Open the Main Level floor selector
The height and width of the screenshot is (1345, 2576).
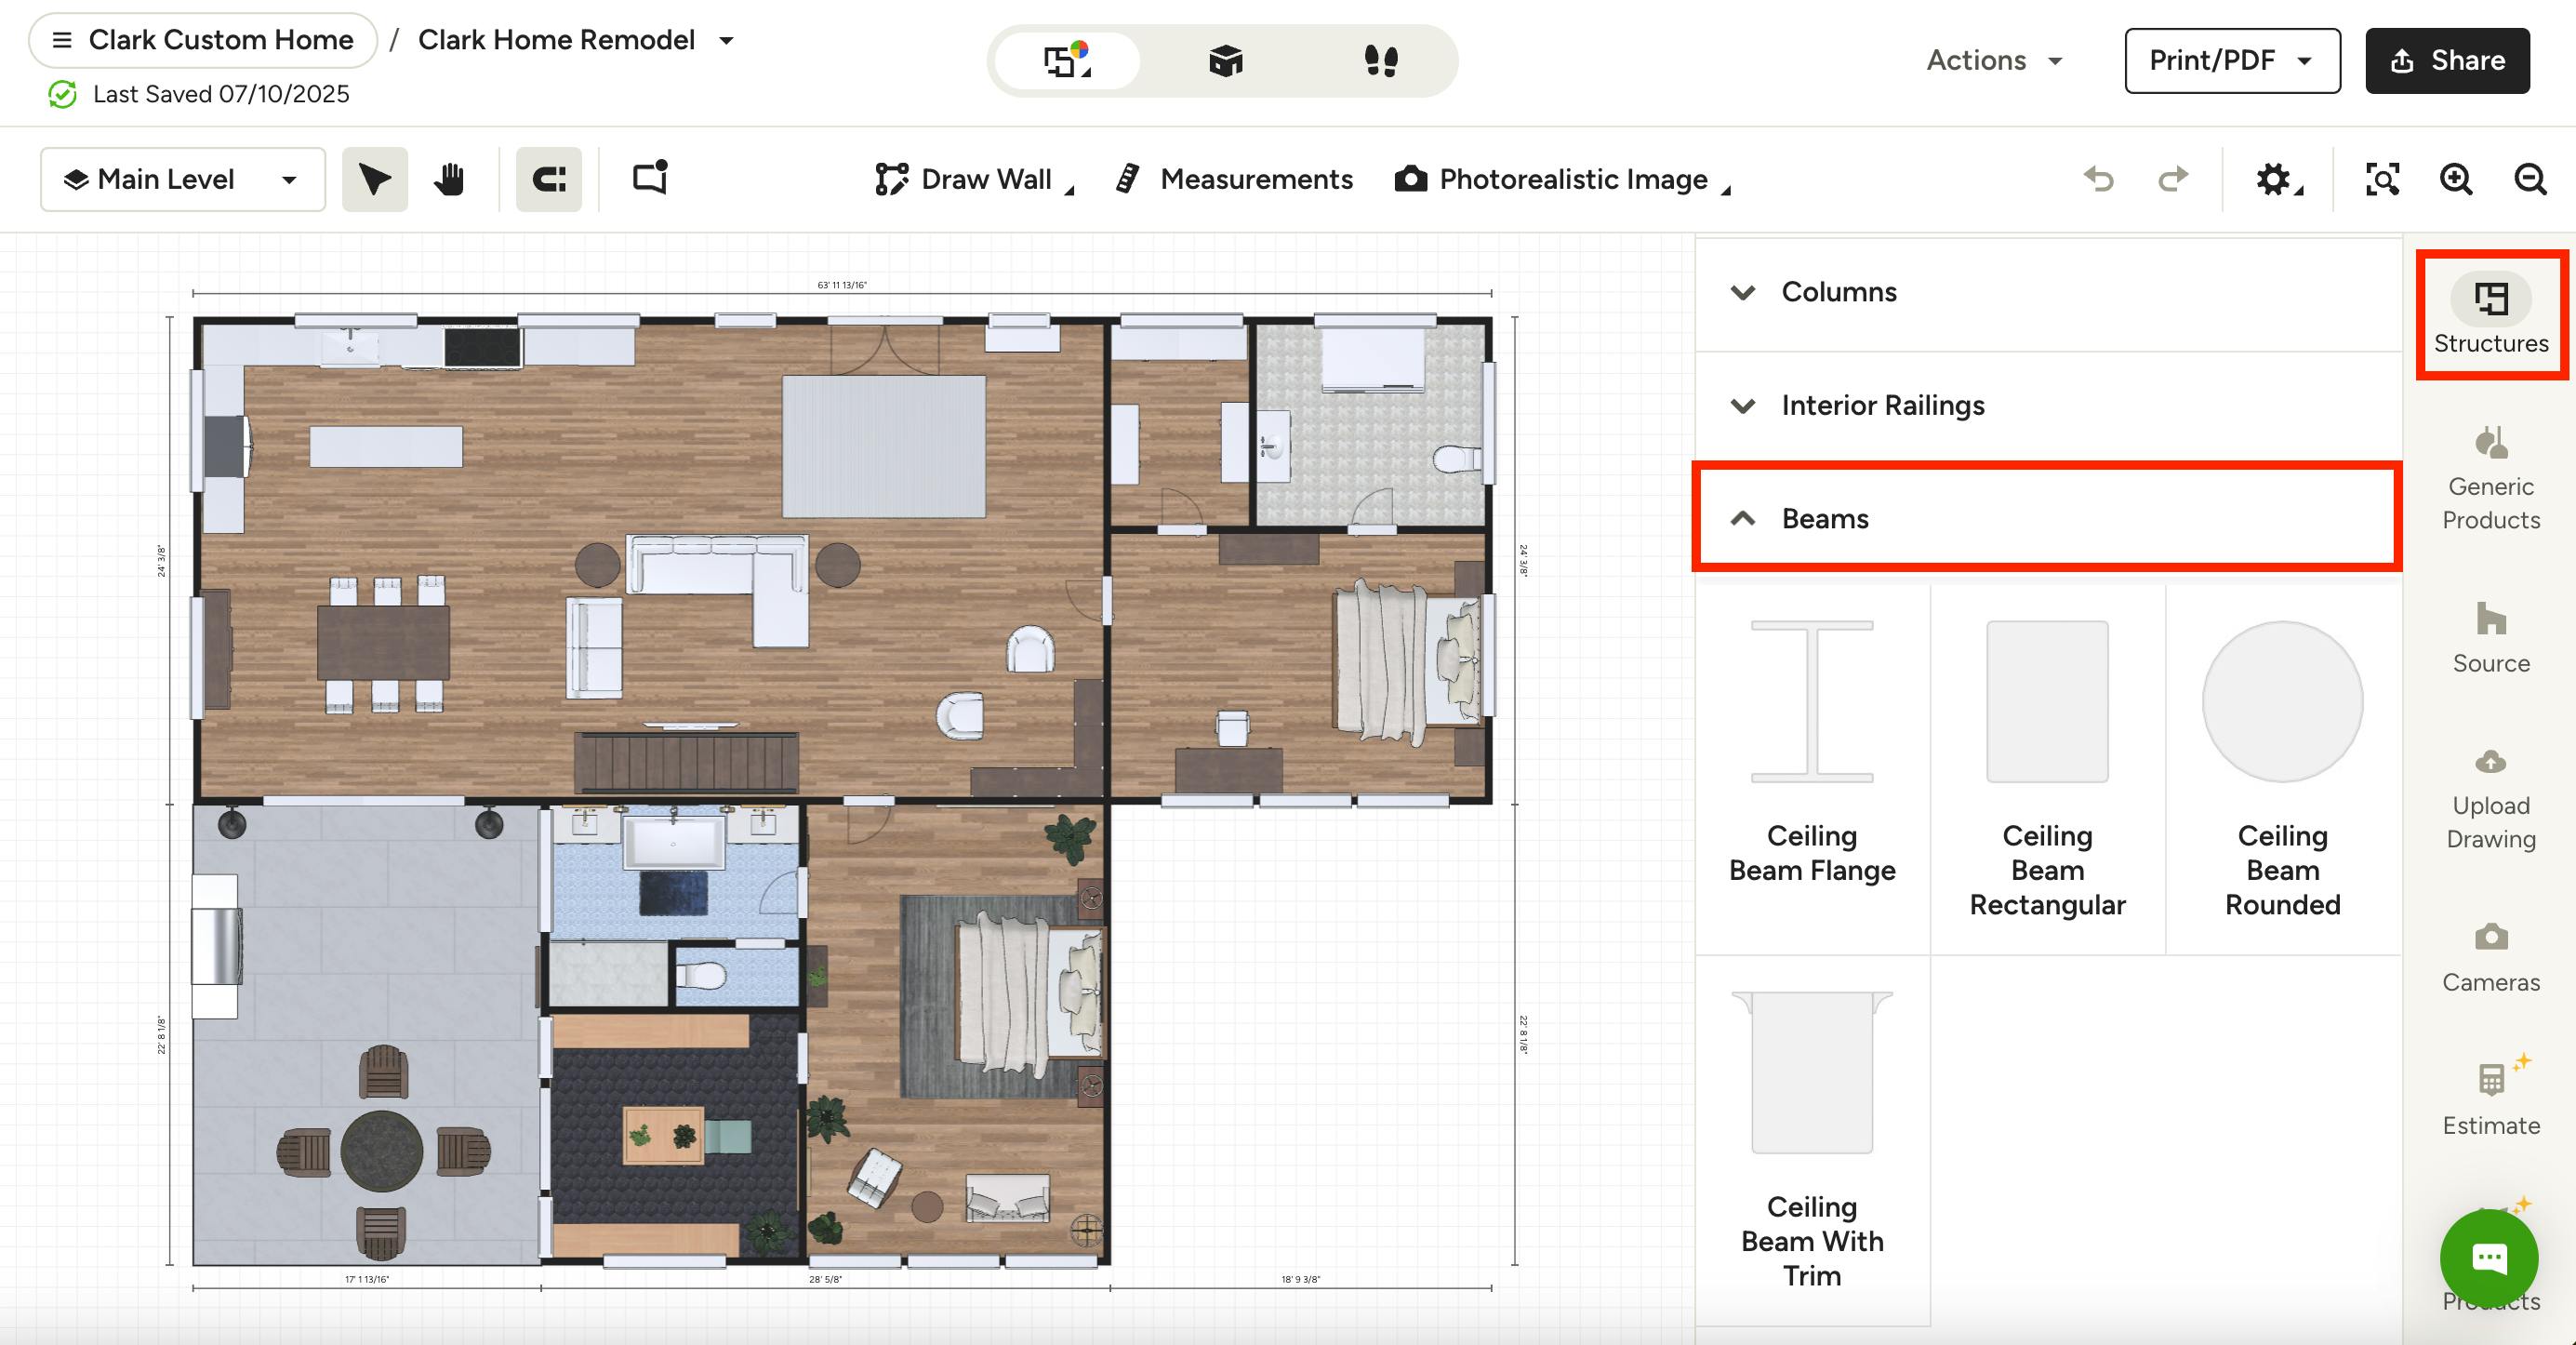tap(183, 179)
